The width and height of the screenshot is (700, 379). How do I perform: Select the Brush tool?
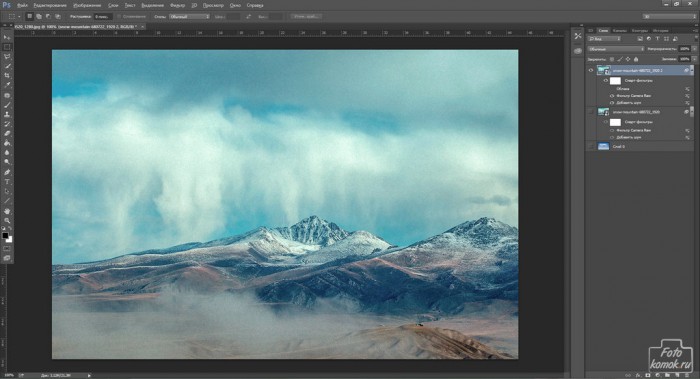[x=7, y=105]
